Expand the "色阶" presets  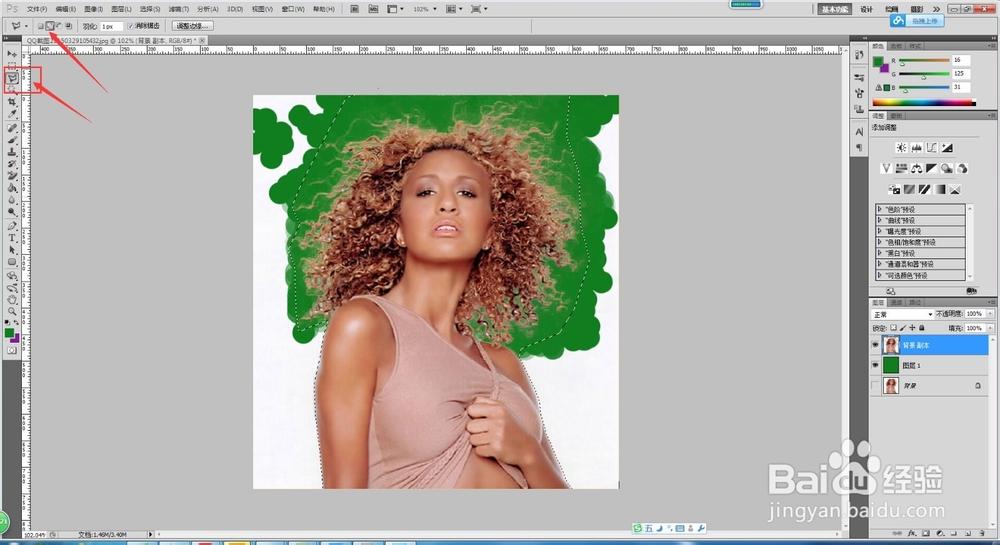point(879,209)
